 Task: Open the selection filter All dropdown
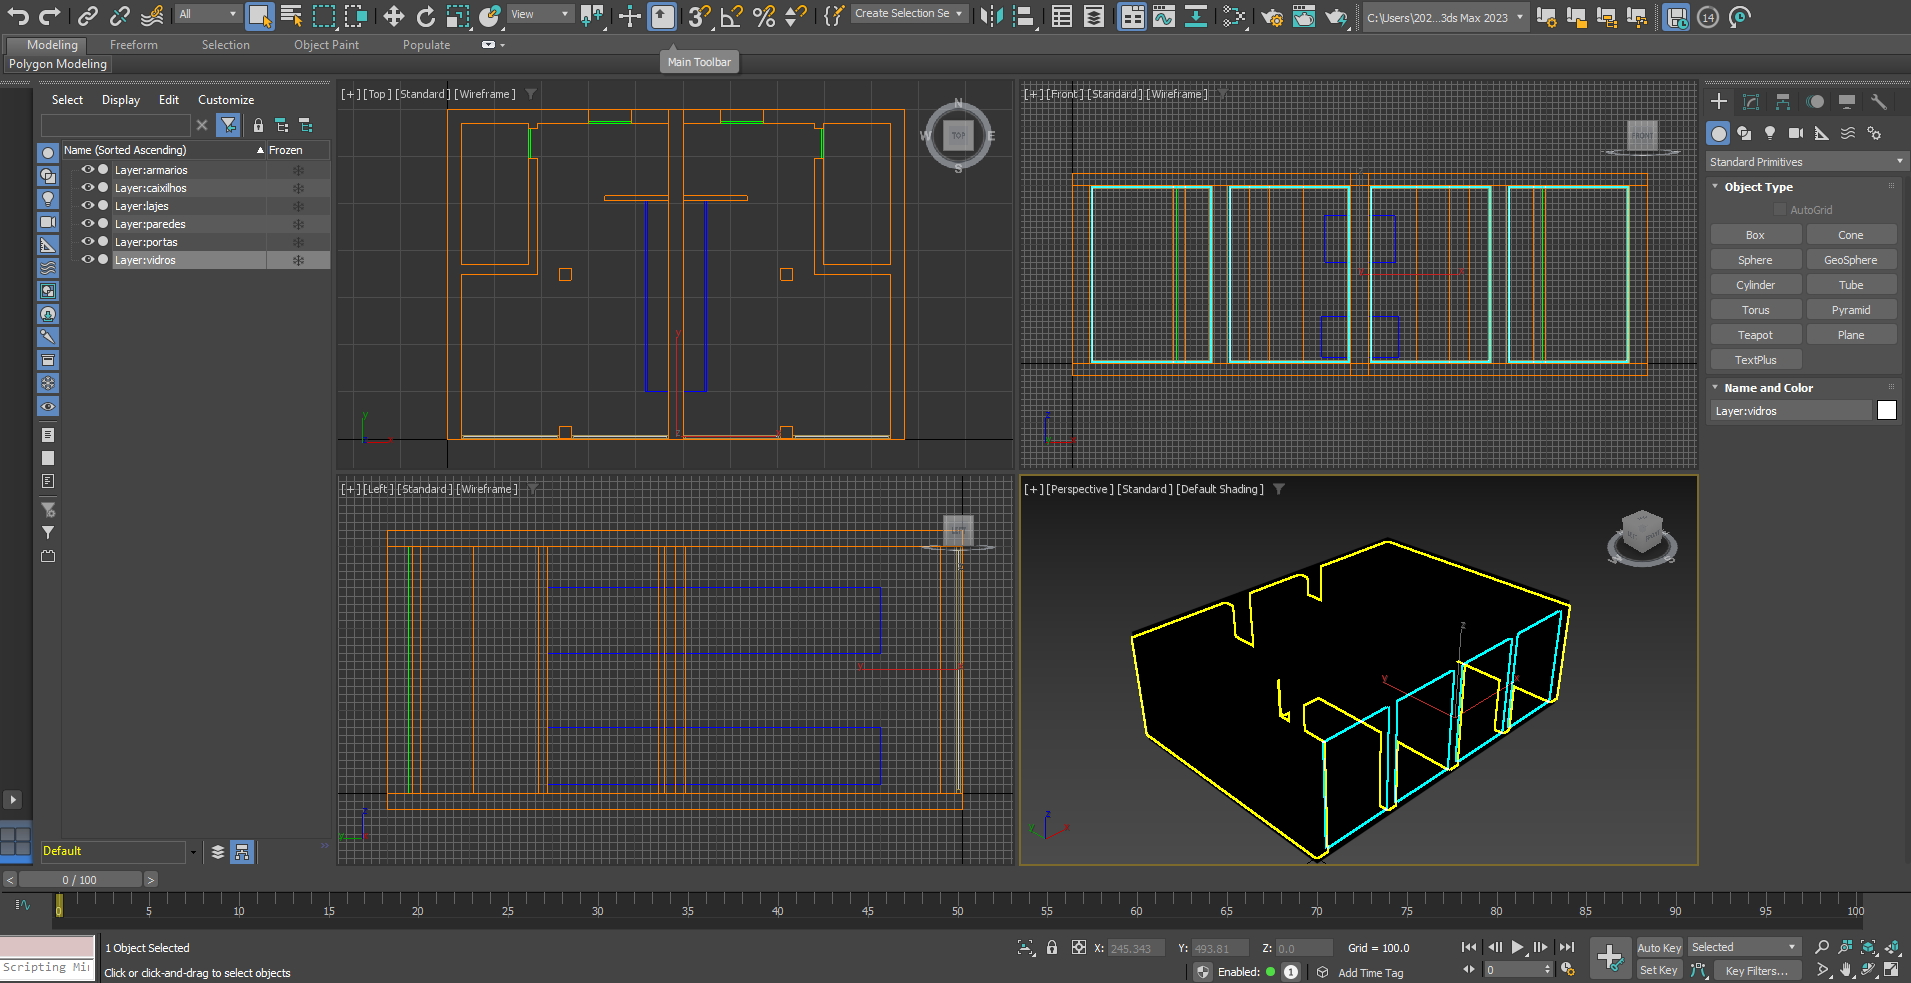(x=208, y=14)
